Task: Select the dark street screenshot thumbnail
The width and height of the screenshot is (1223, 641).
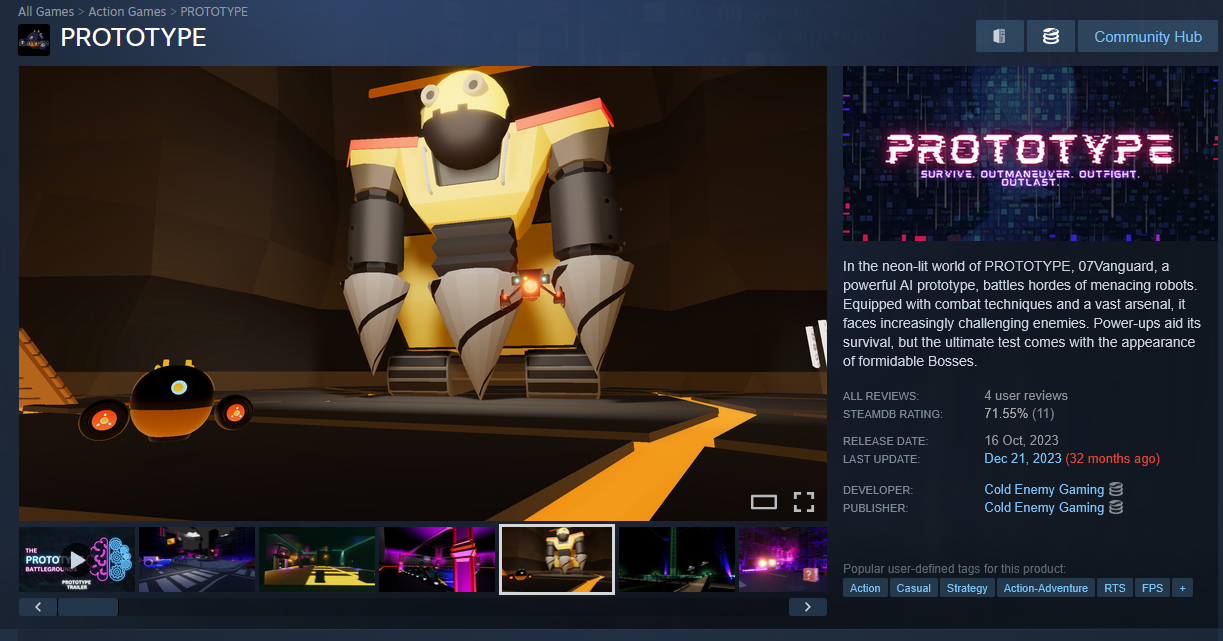Action: [197, 560]
